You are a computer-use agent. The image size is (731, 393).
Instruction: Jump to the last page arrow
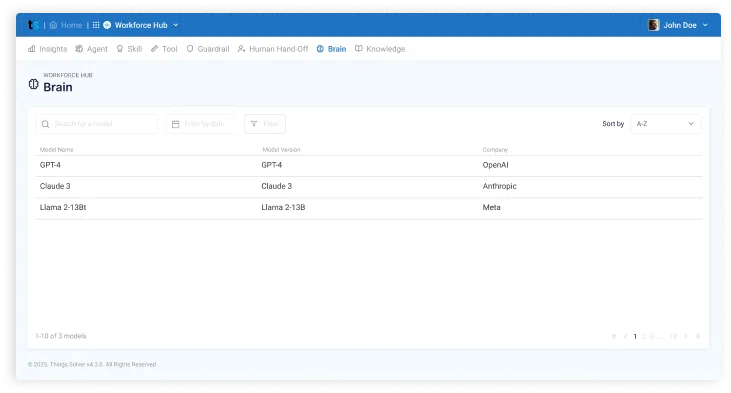click(x=698, y=336)
